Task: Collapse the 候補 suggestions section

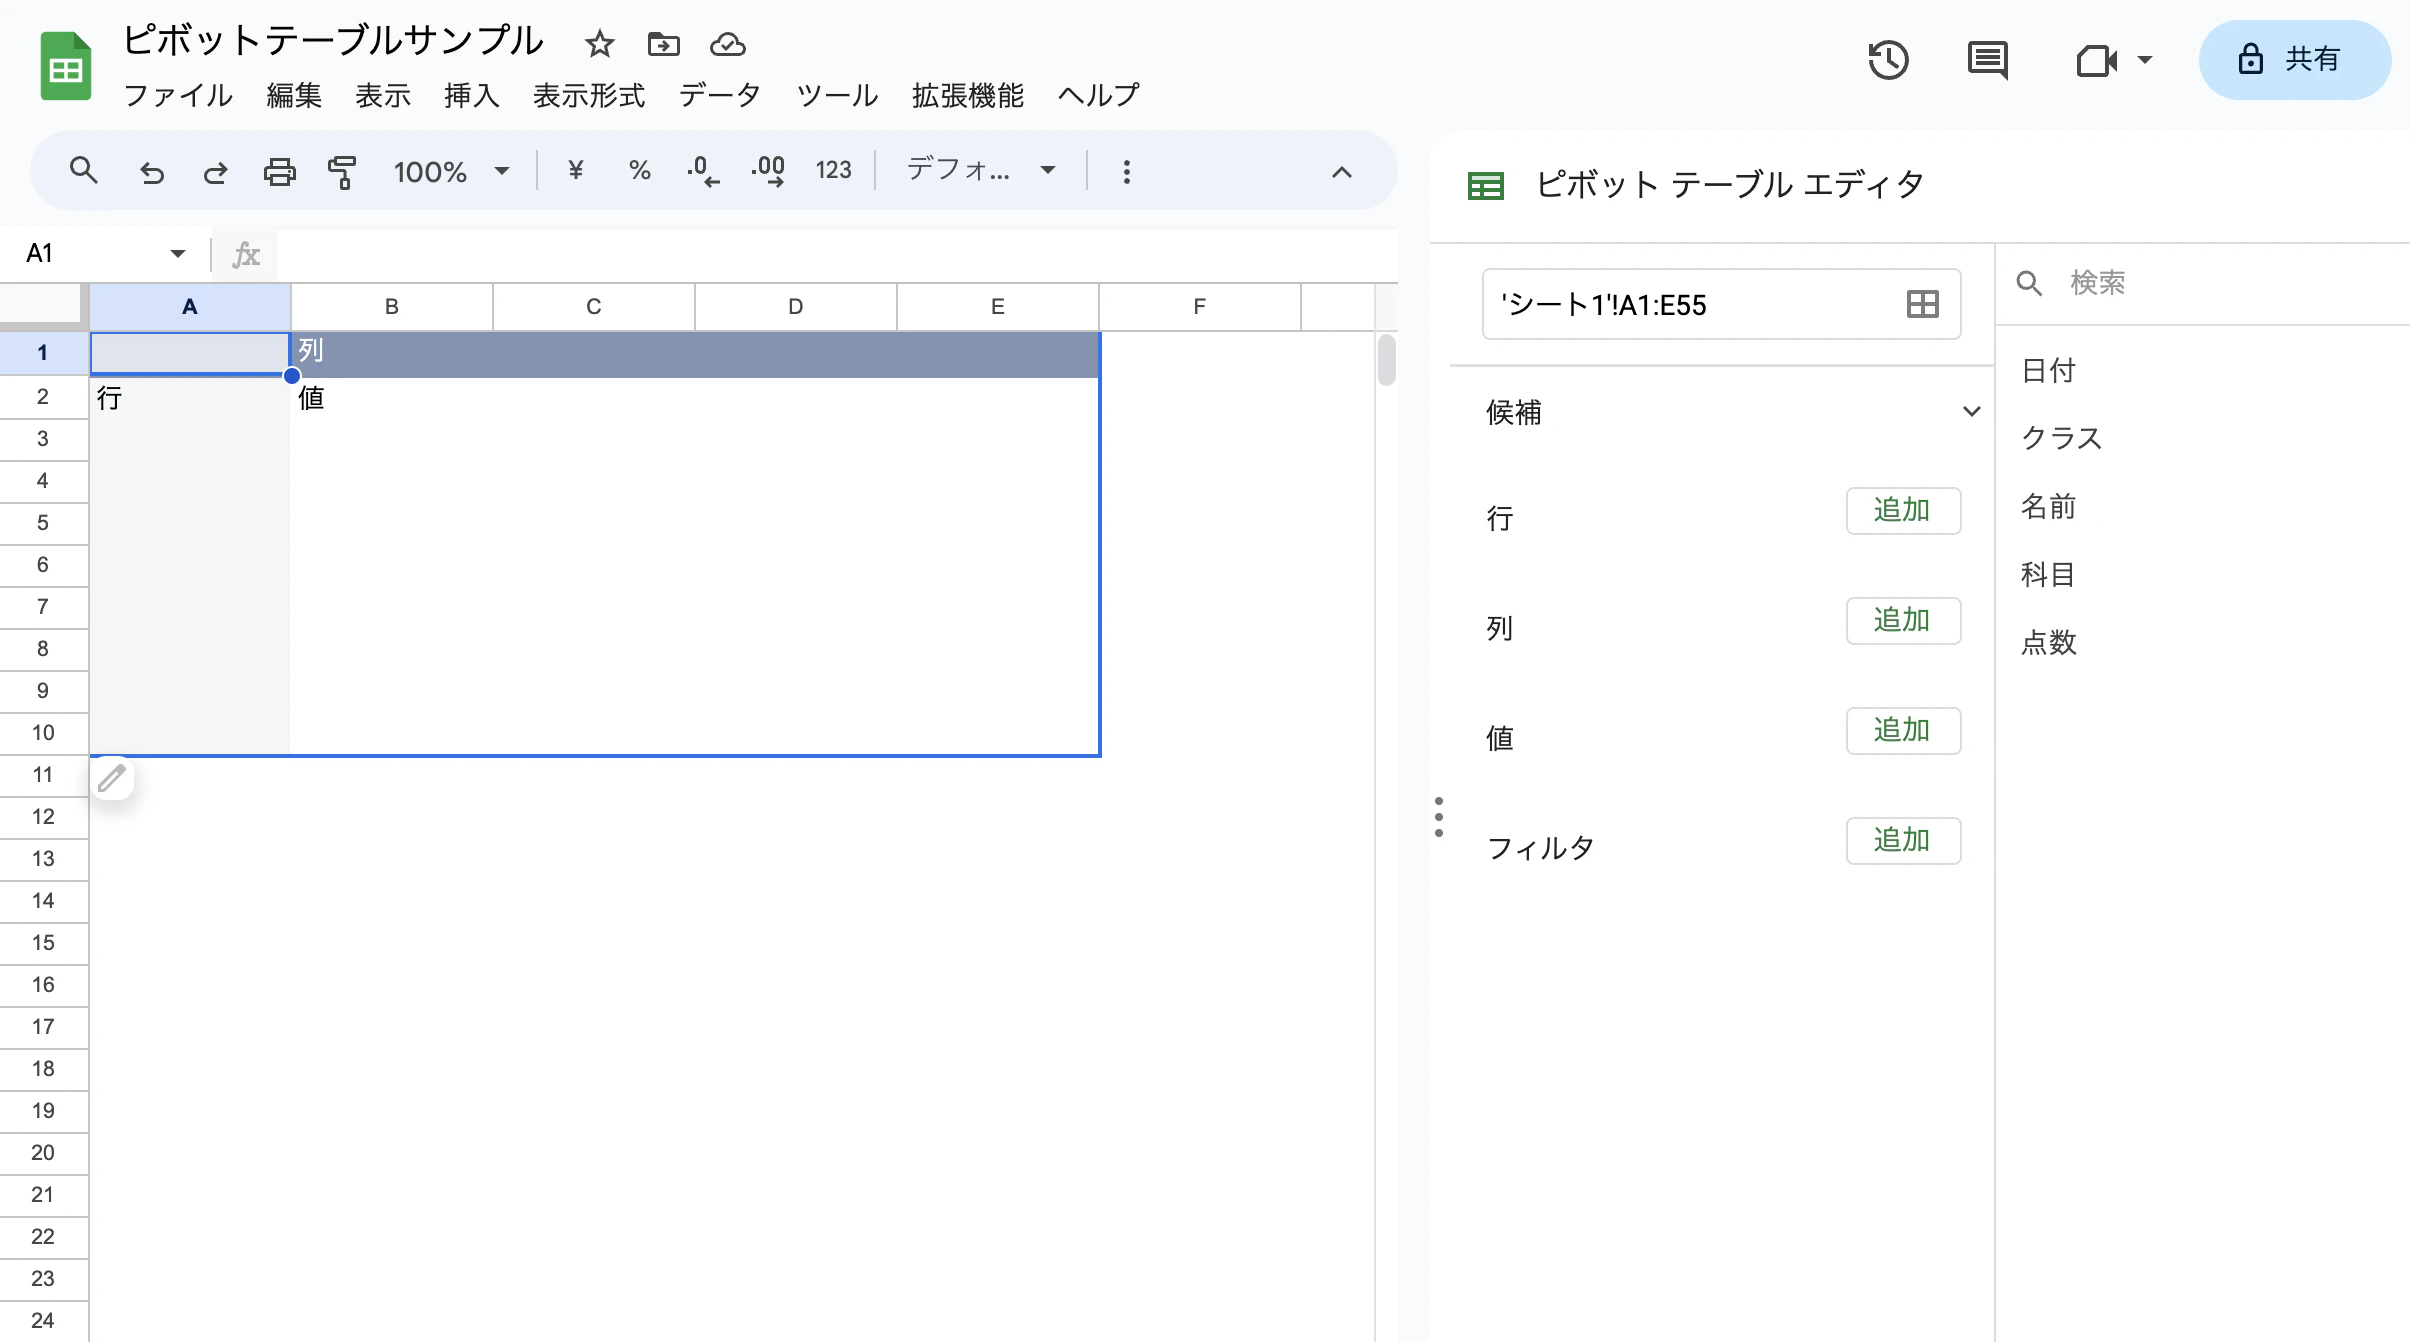Action: [x=1969, y=411]
